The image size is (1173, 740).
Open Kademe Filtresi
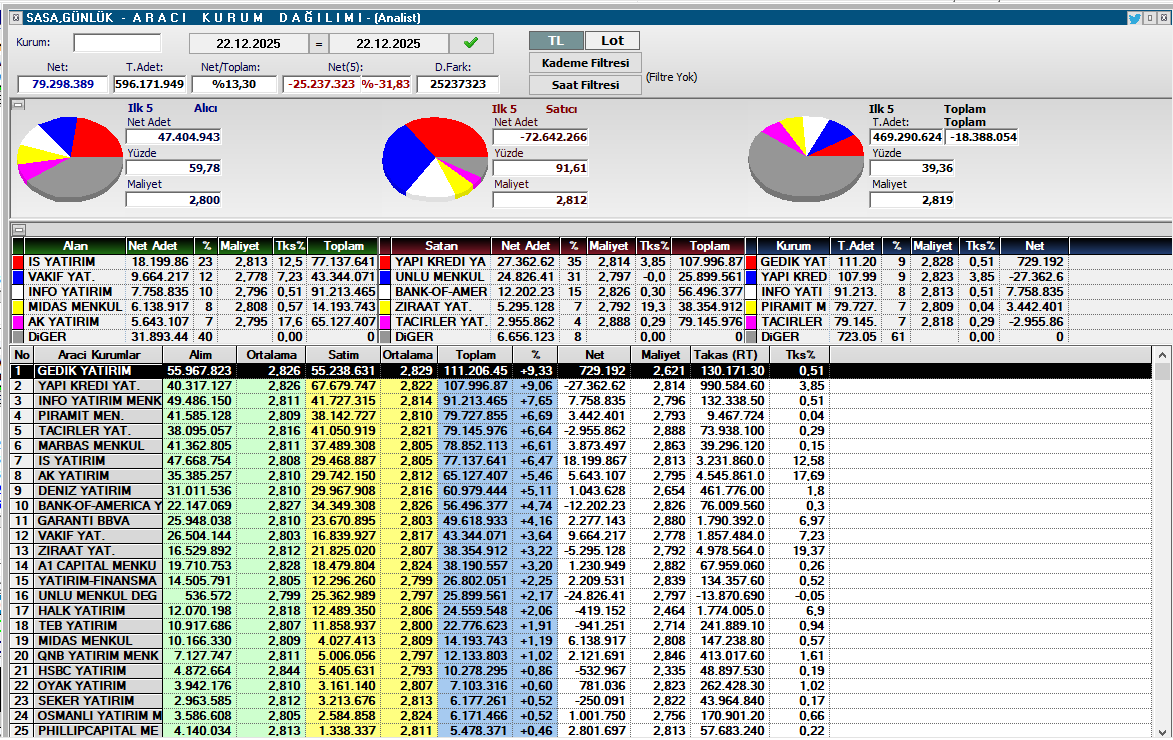click(x=585, y=63)
